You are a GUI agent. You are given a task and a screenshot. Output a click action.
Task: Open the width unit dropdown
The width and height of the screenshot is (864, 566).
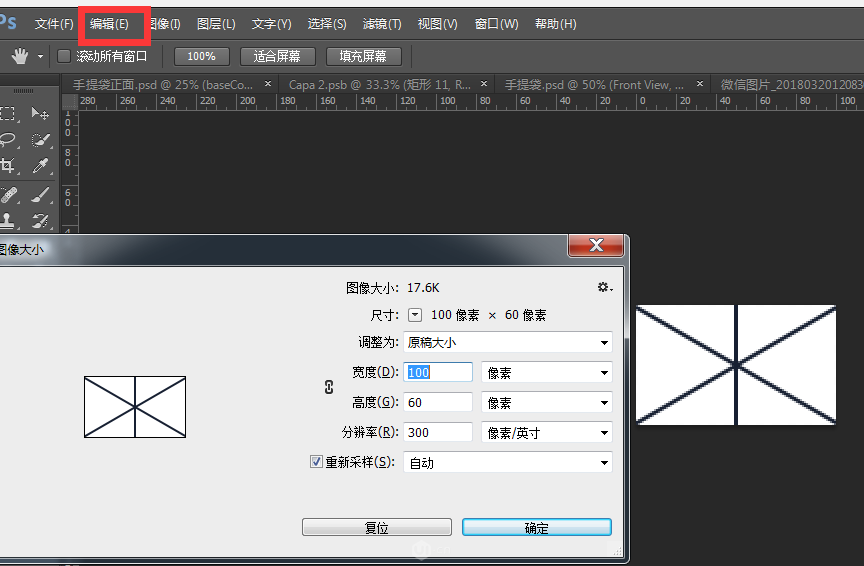pyautogui.click(x=547, y=373)
